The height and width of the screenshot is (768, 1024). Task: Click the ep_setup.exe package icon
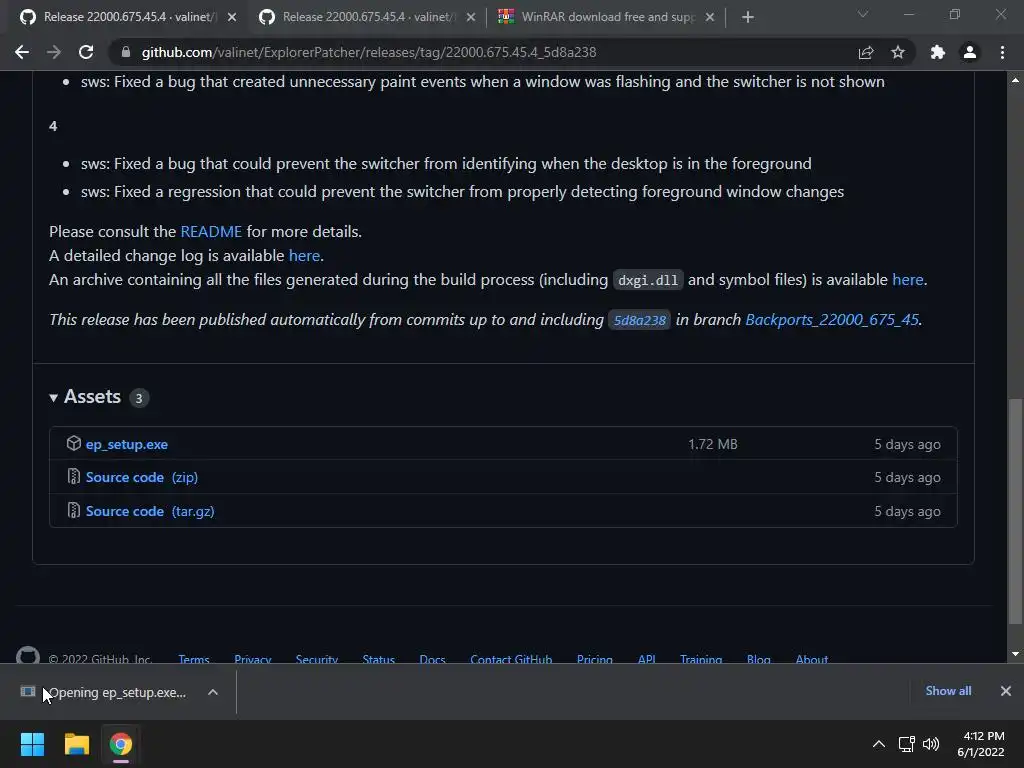pyautogui.click(x=73, y=443)
